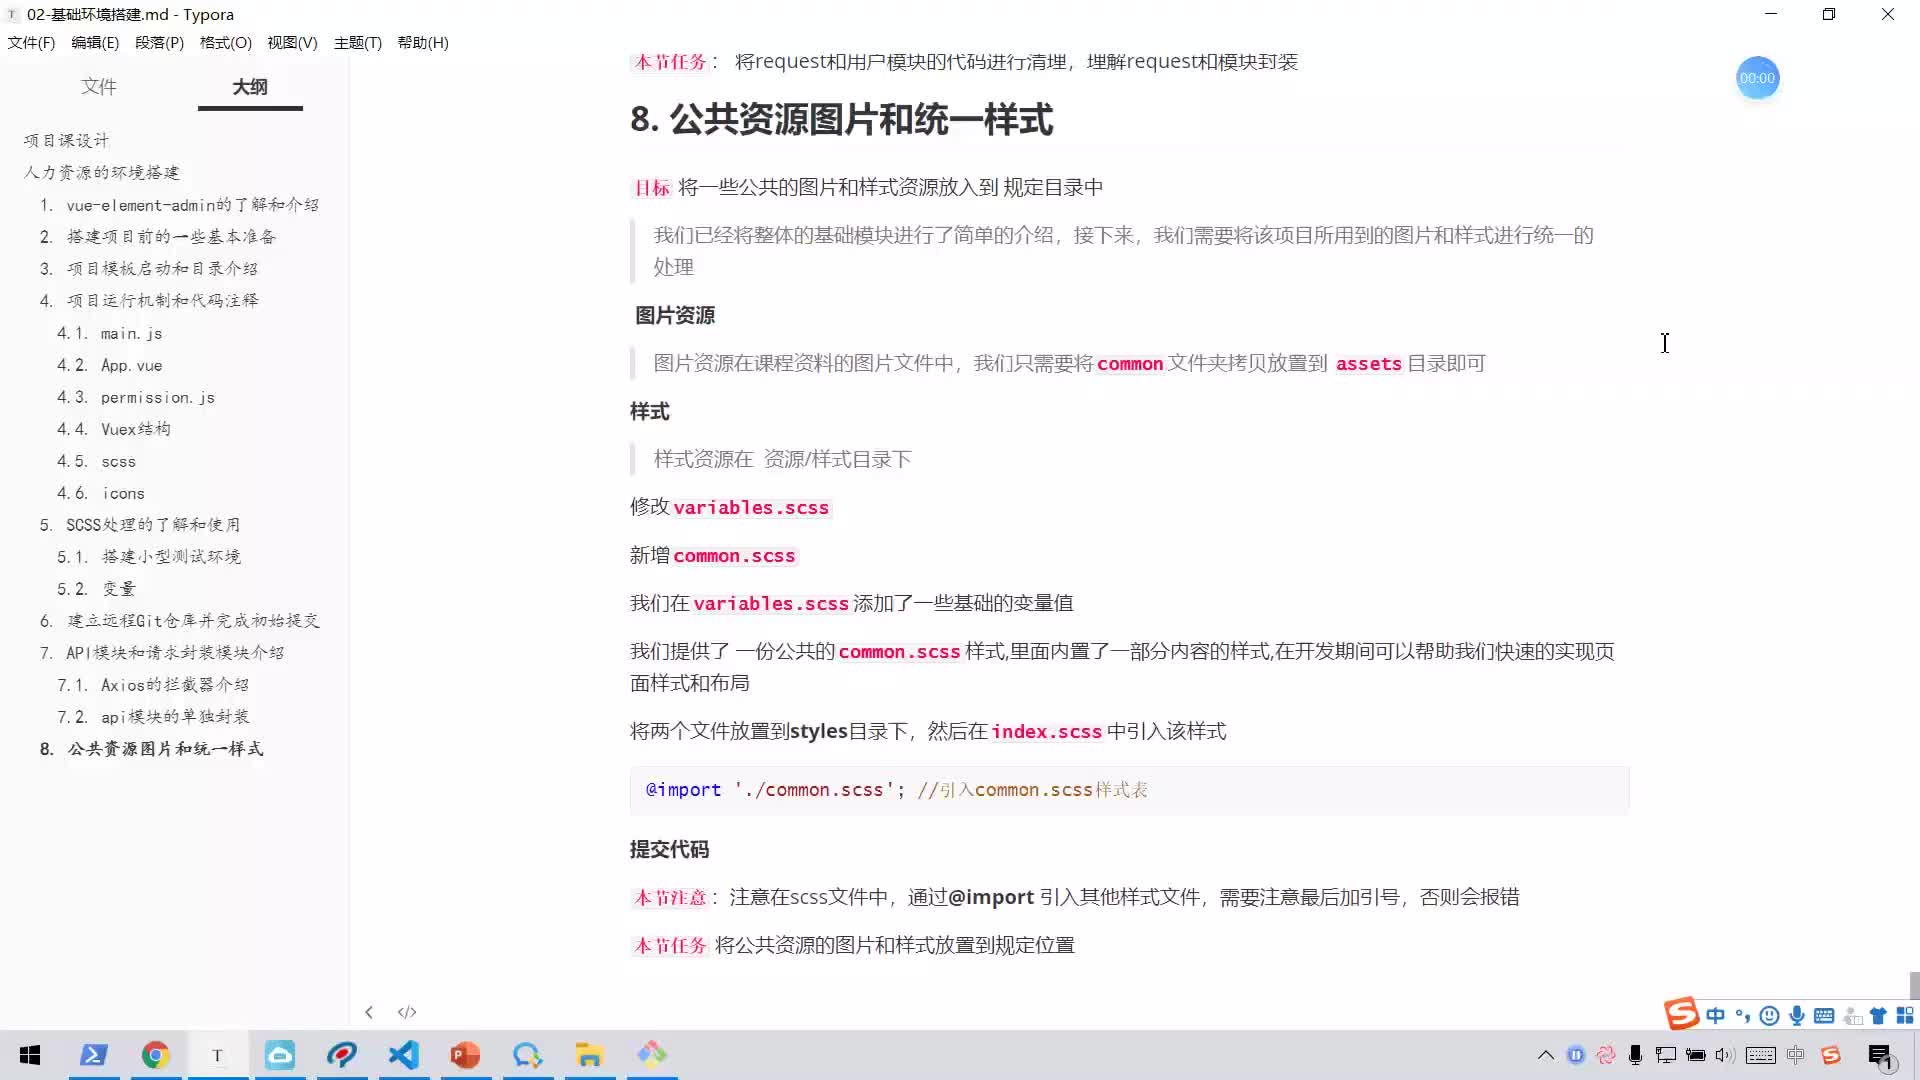1920x1080 pixels.
Task: Go to outline 6. 建立远程Git仓库
Action: 180,621
